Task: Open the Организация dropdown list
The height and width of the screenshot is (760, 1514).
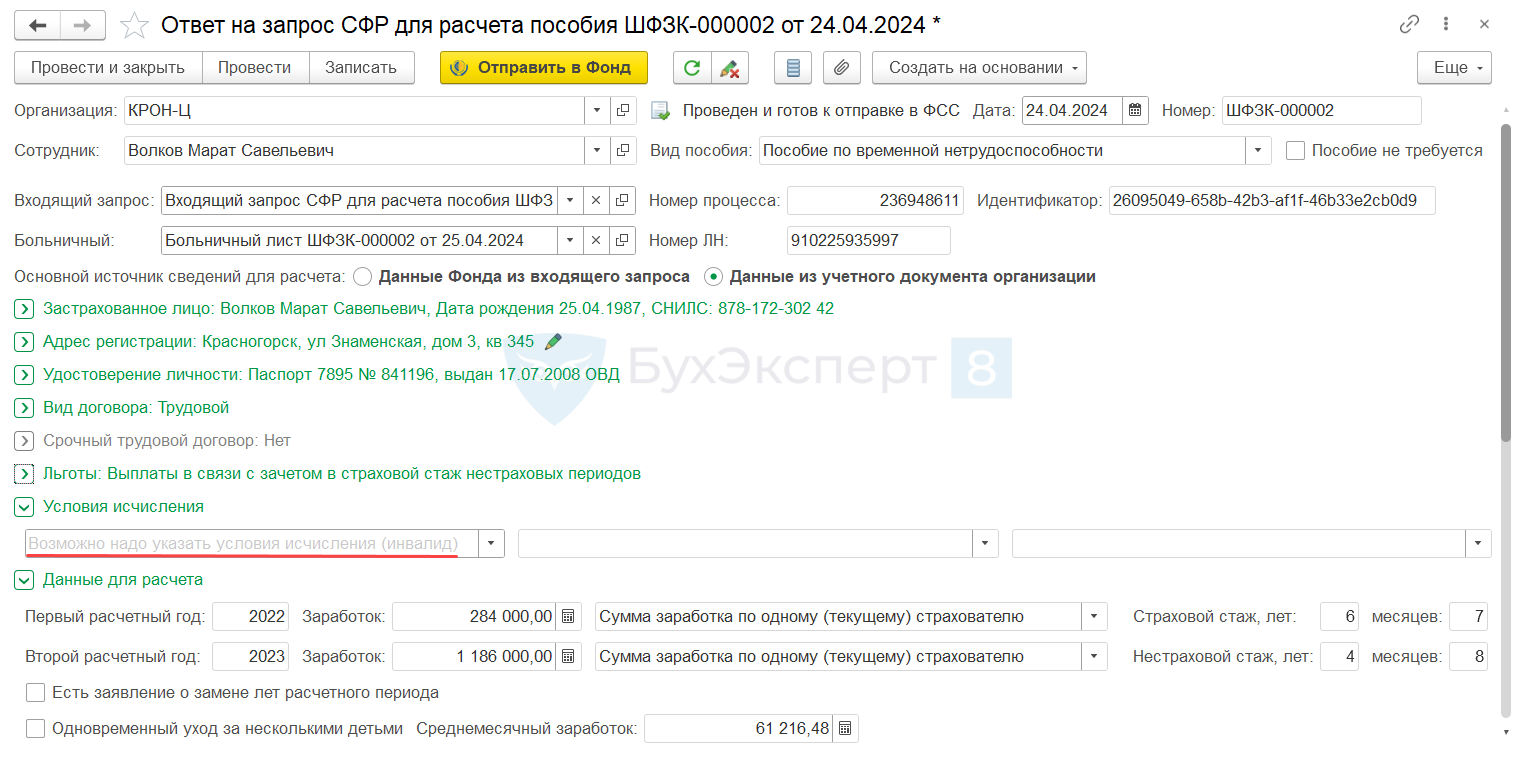Action: pyautogui.click(x=597, y=110)
